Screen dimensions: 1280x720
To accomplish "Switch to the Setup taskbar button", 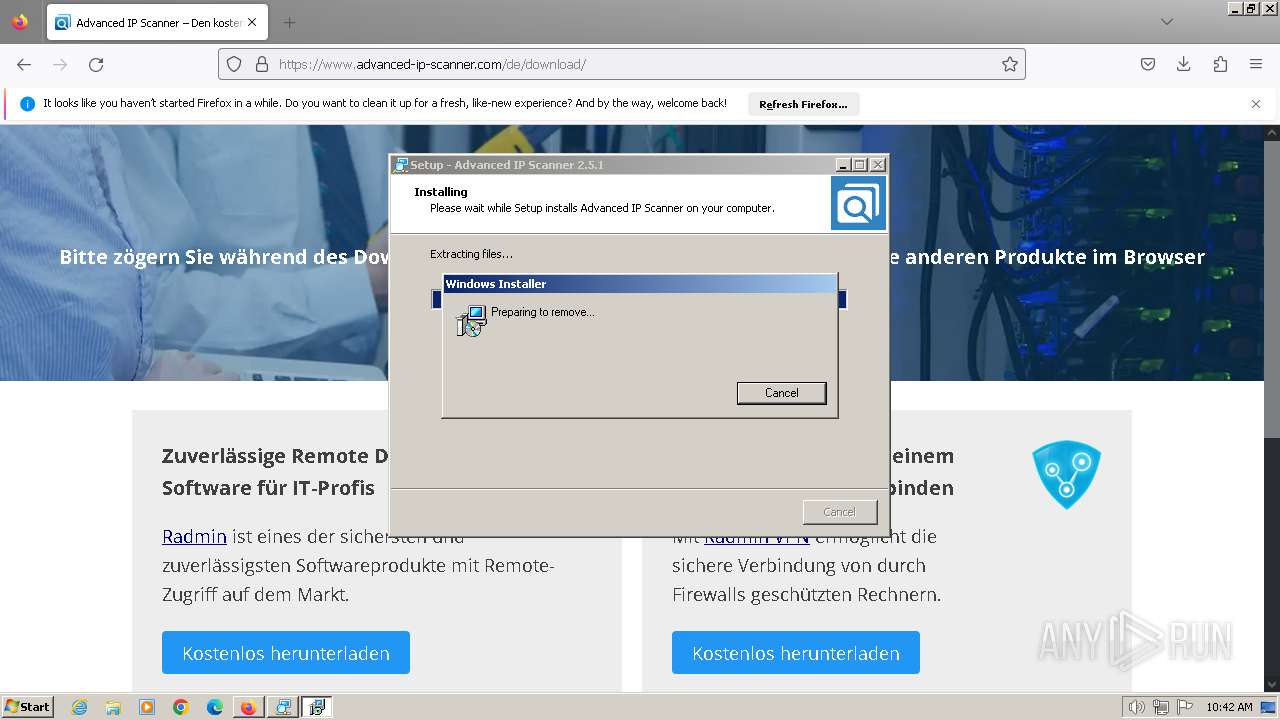I will (x=283, y=707).
